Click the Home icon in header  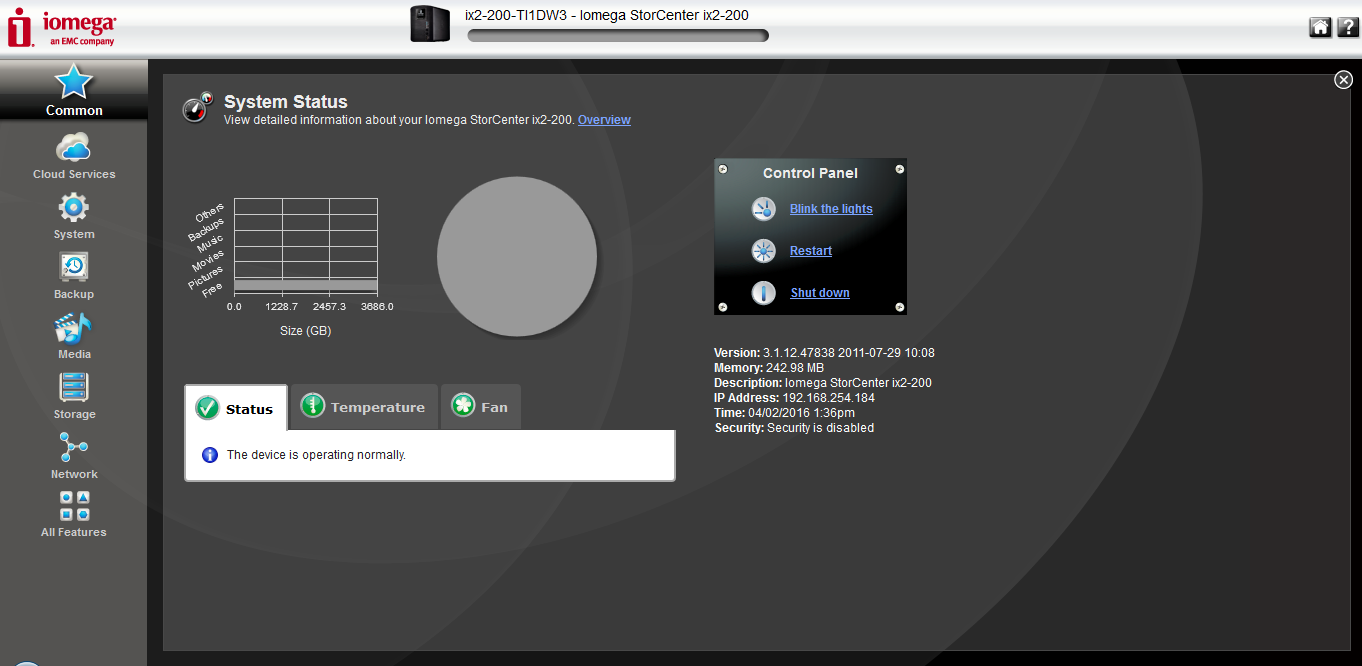point(1320,28)
